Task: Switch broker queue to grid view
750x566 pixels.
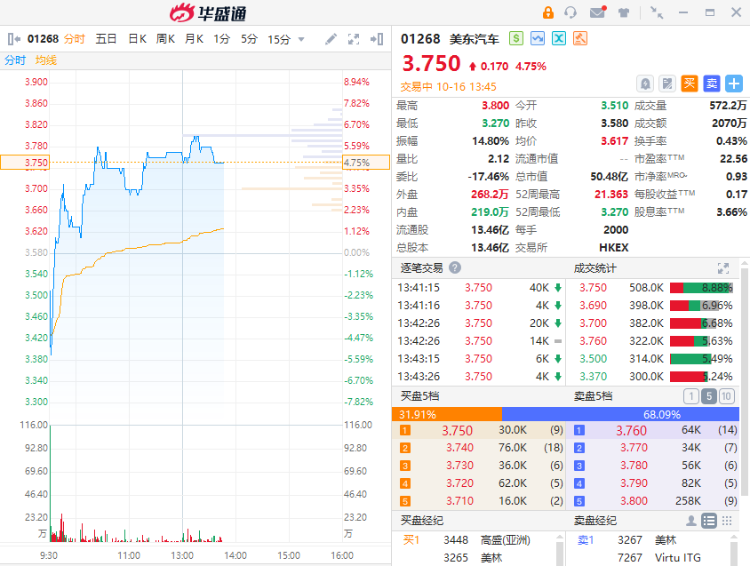Action: 727,521
